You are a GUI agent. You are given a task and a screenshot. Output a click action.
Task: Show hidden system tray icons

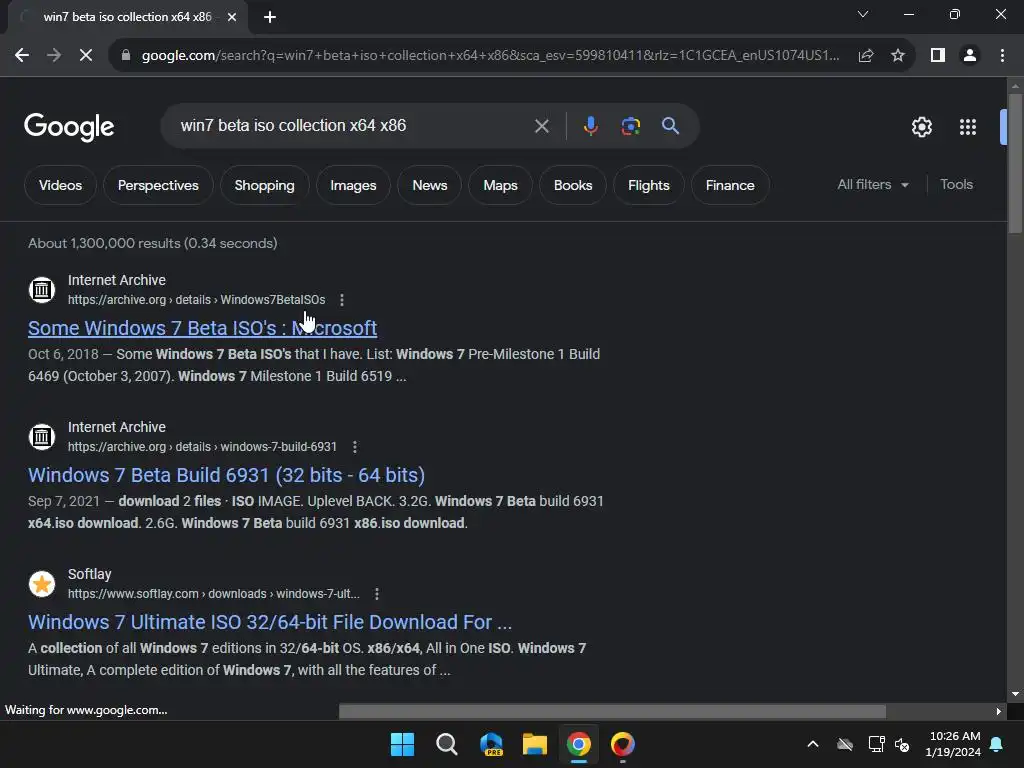click(813, 744)
